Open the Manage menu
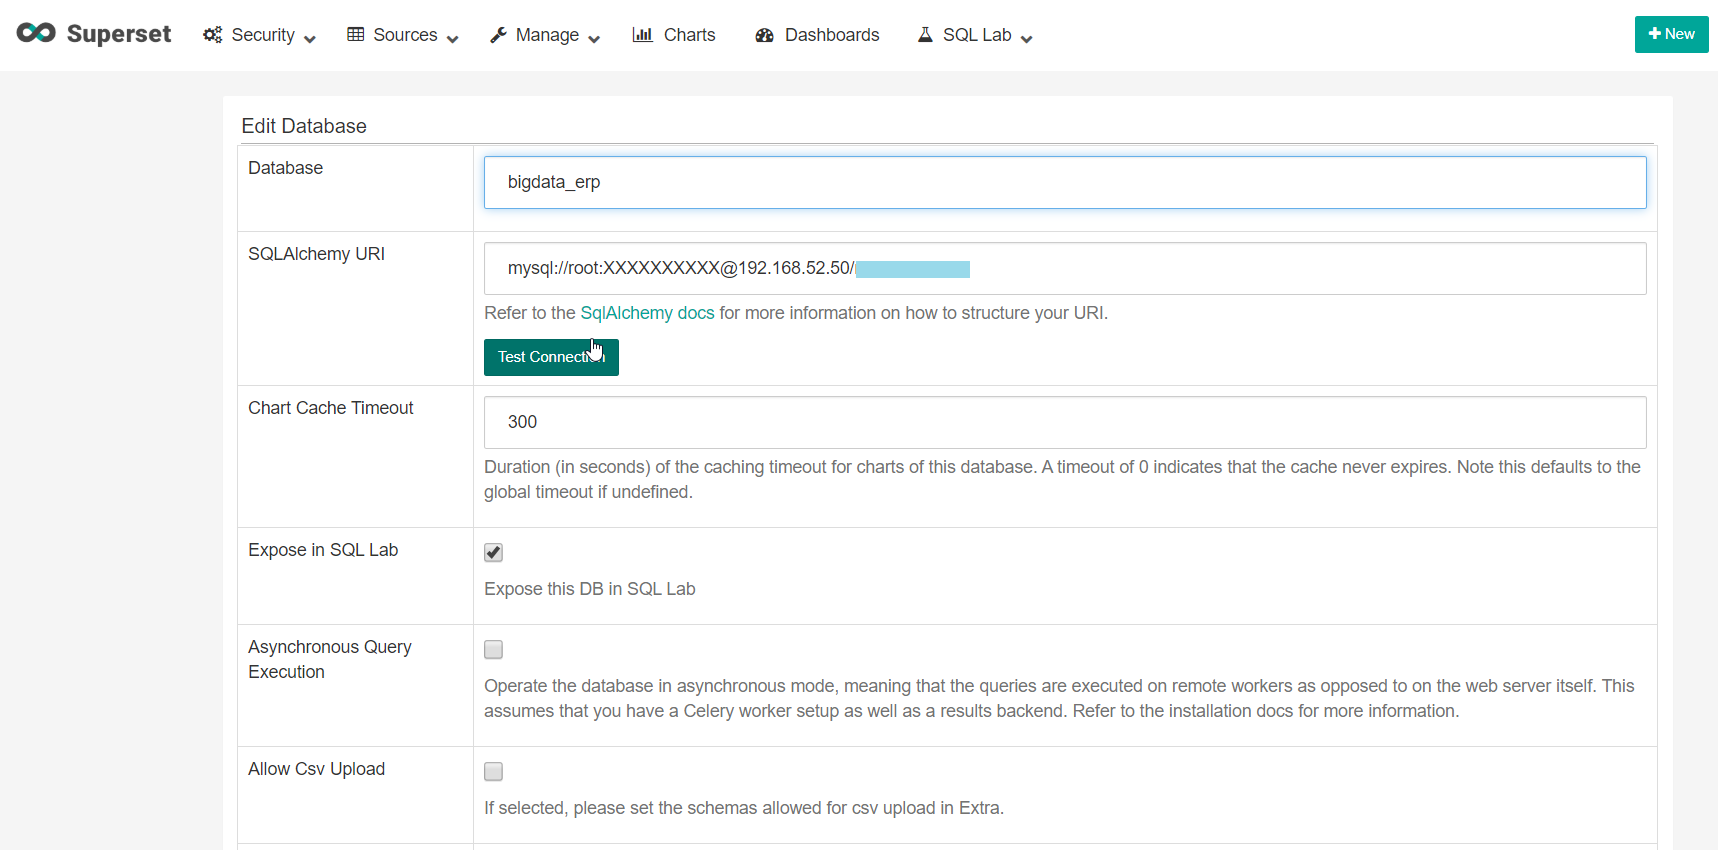1718x850 pixels. (x=545, y=35)
